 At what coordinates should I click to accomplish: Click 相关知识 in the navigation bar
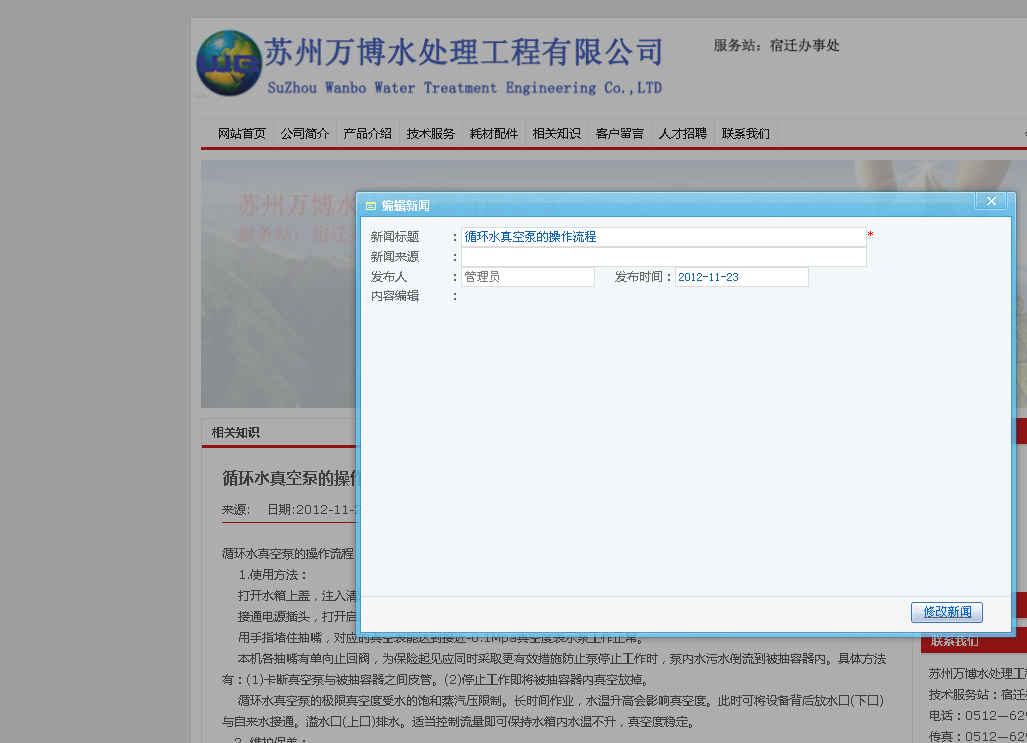pyautogui.click(x=556, y=134)
